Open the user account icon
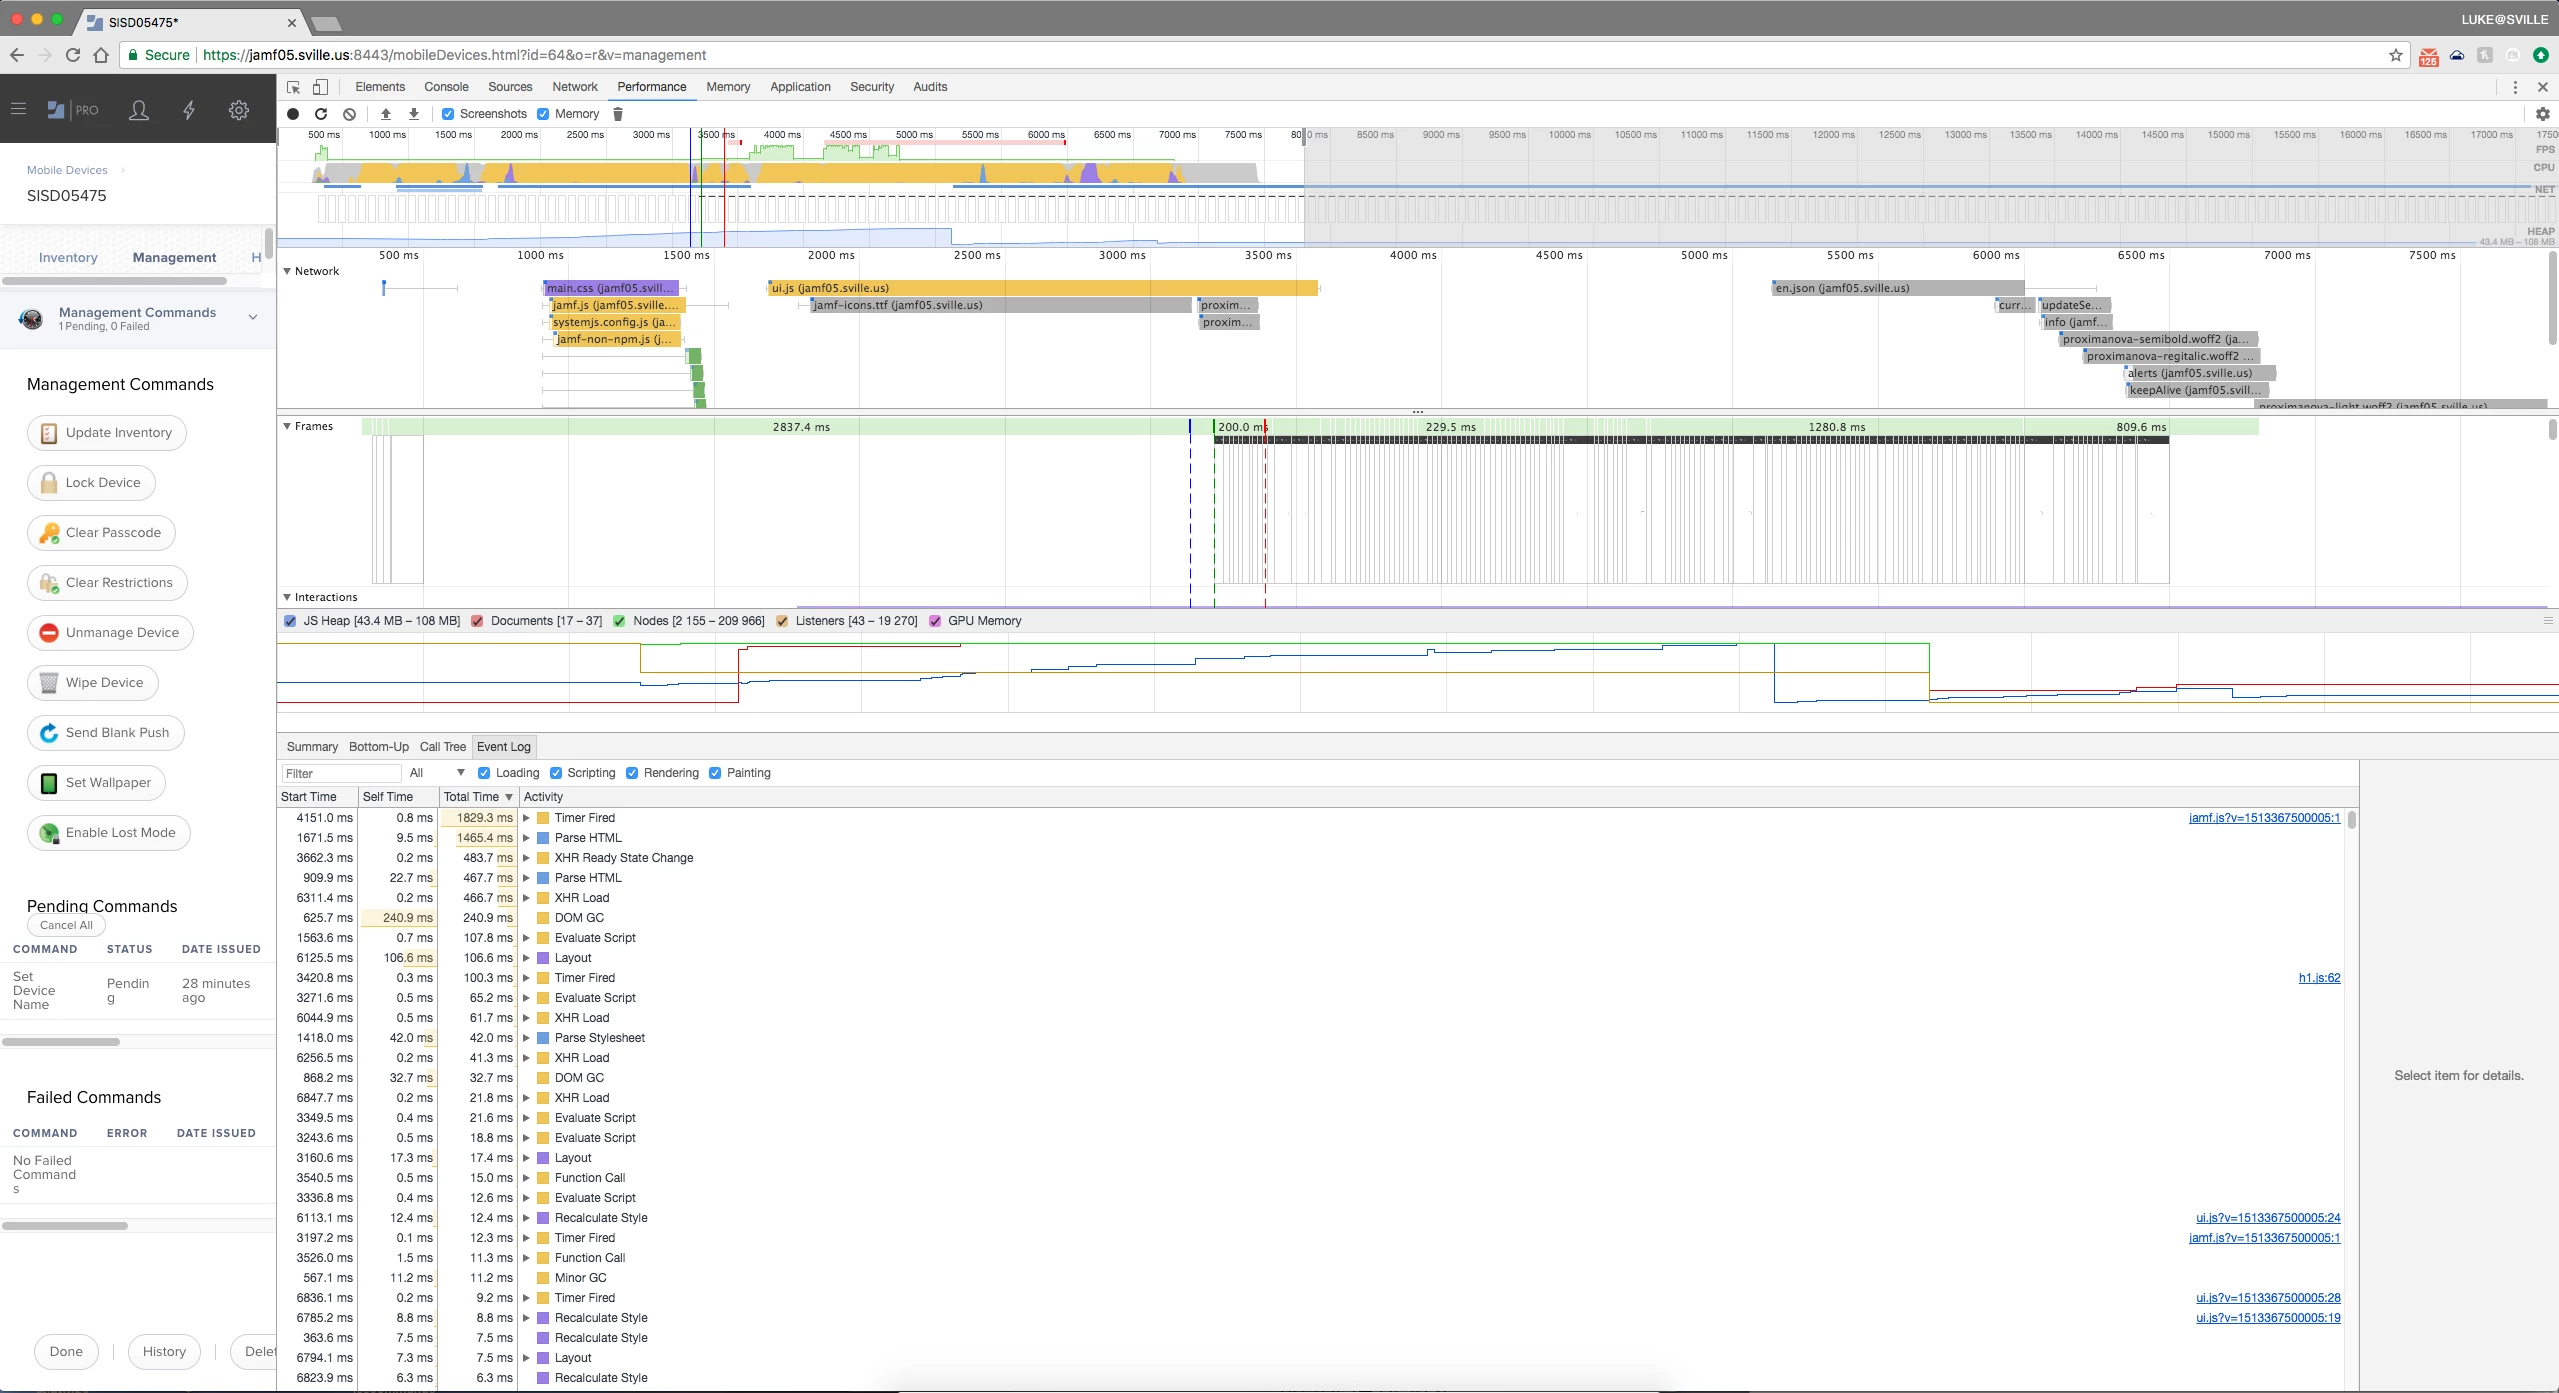Viewport: 2559px width, 1393px height. [x=139, y=110]
